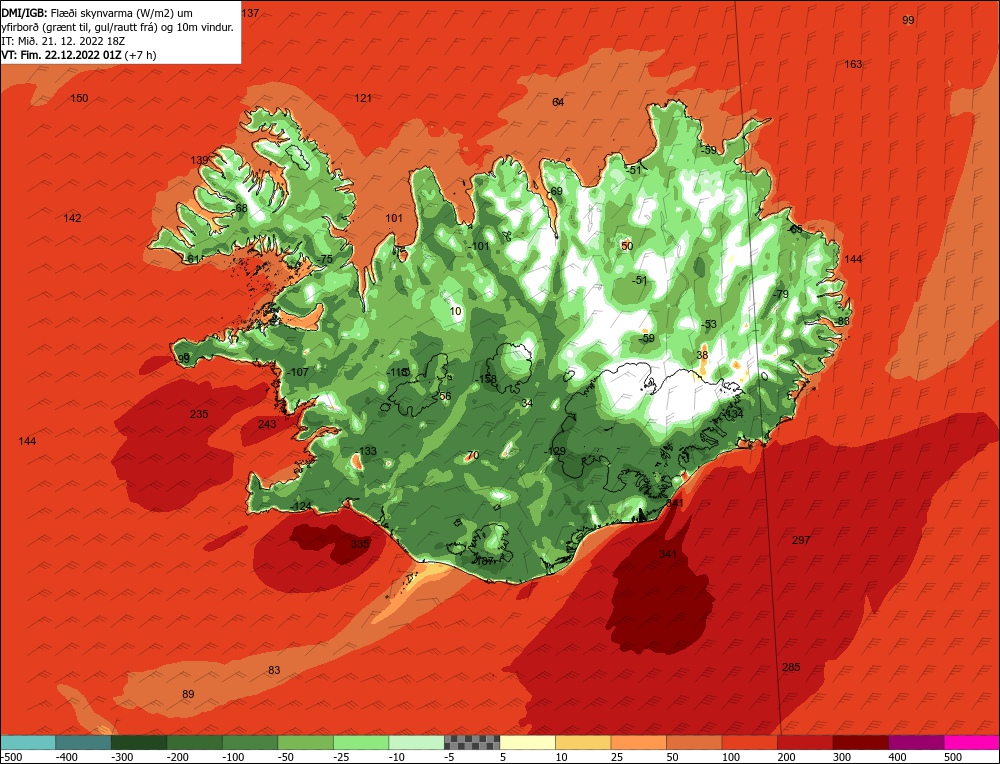Screen dimensions: 1000x764
Task: Click the 'VT: Fim. 22.12.2022 01Z (+7 h)' line
Action: [78, 55]
